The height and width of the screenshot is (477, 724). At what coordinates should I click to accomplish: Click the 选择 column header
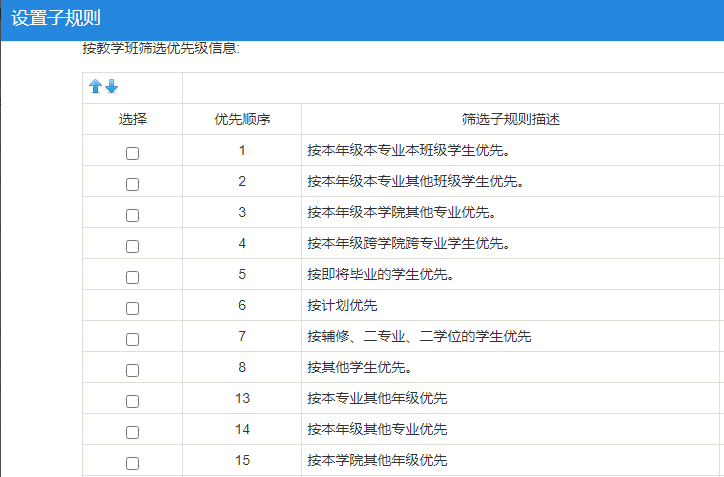132,119
